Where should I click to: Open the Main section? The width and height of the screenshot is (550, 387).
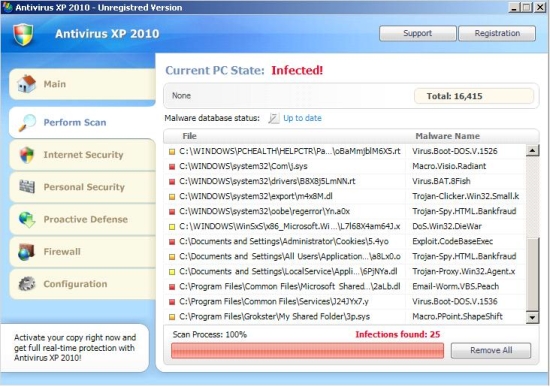click(x=82, y=84)
